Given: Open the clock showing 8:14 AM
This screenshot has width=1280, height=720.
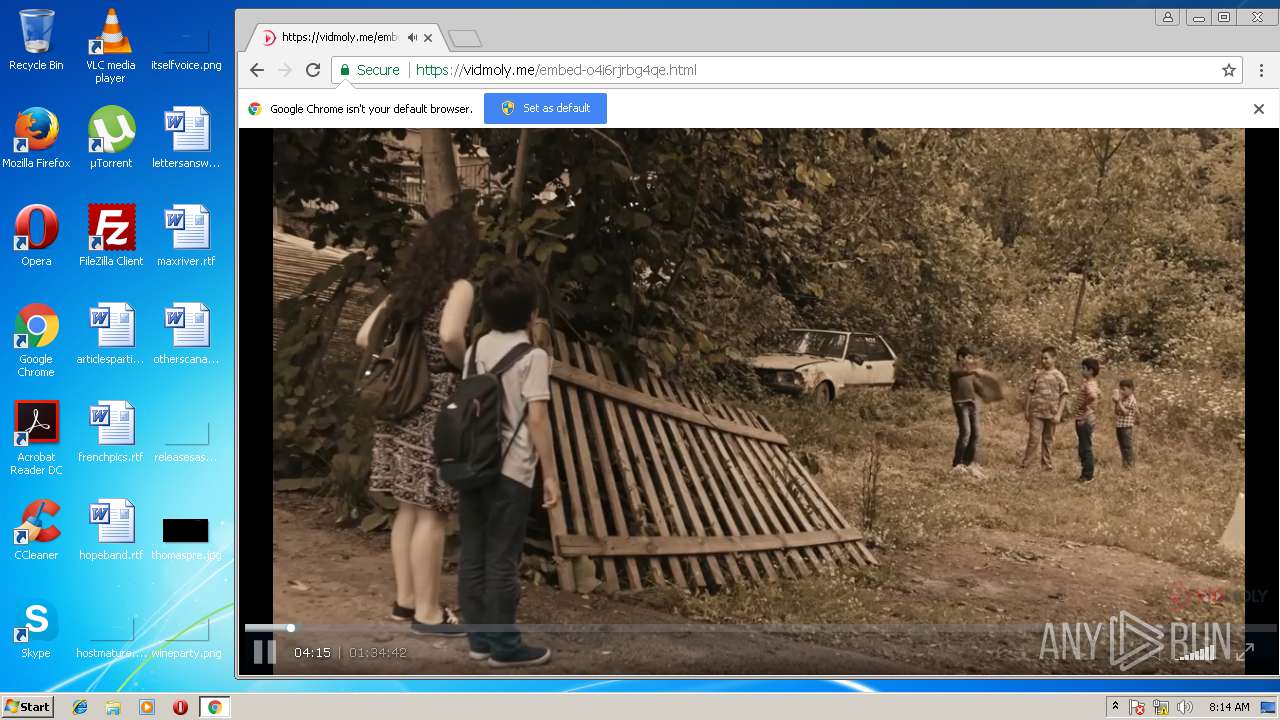Looking at the screenshot, I should point(1229,707).
